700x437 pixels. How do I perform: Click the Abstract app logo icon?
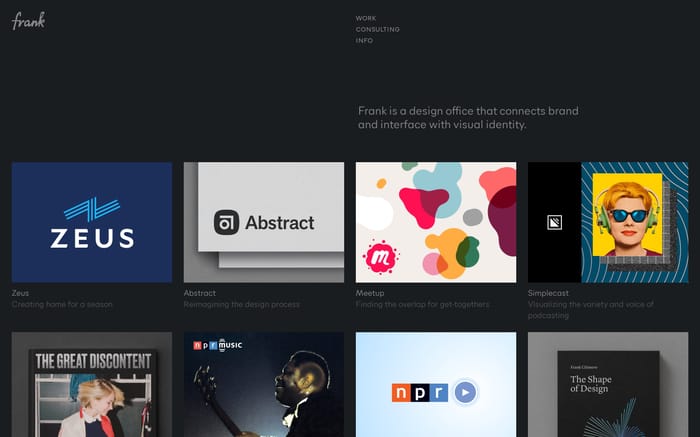pos(226,222)
